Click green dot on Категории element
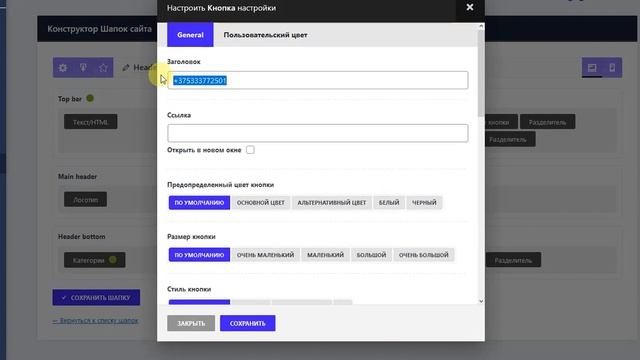 [x=113, y=260]
